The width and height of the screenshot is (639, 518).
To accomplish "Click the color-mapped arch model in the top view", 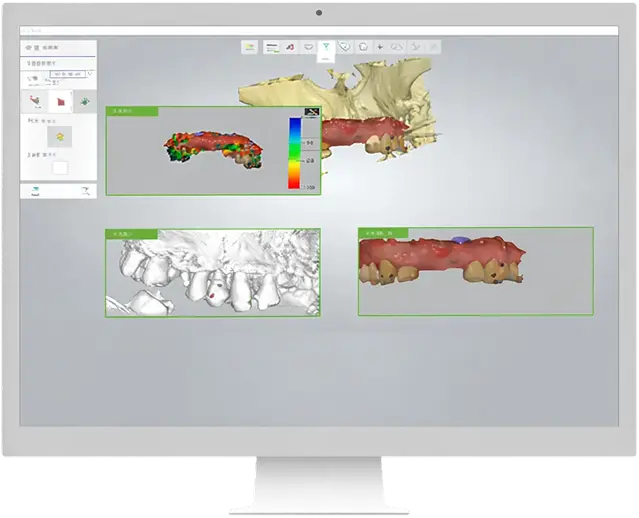I will pos(214,150).
